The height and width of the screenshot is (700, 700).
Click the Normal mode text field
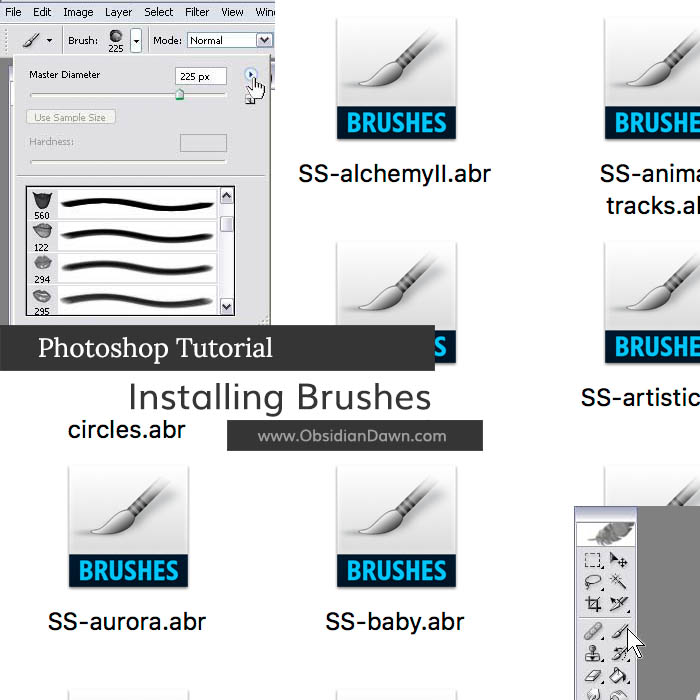tap(222, 40)
